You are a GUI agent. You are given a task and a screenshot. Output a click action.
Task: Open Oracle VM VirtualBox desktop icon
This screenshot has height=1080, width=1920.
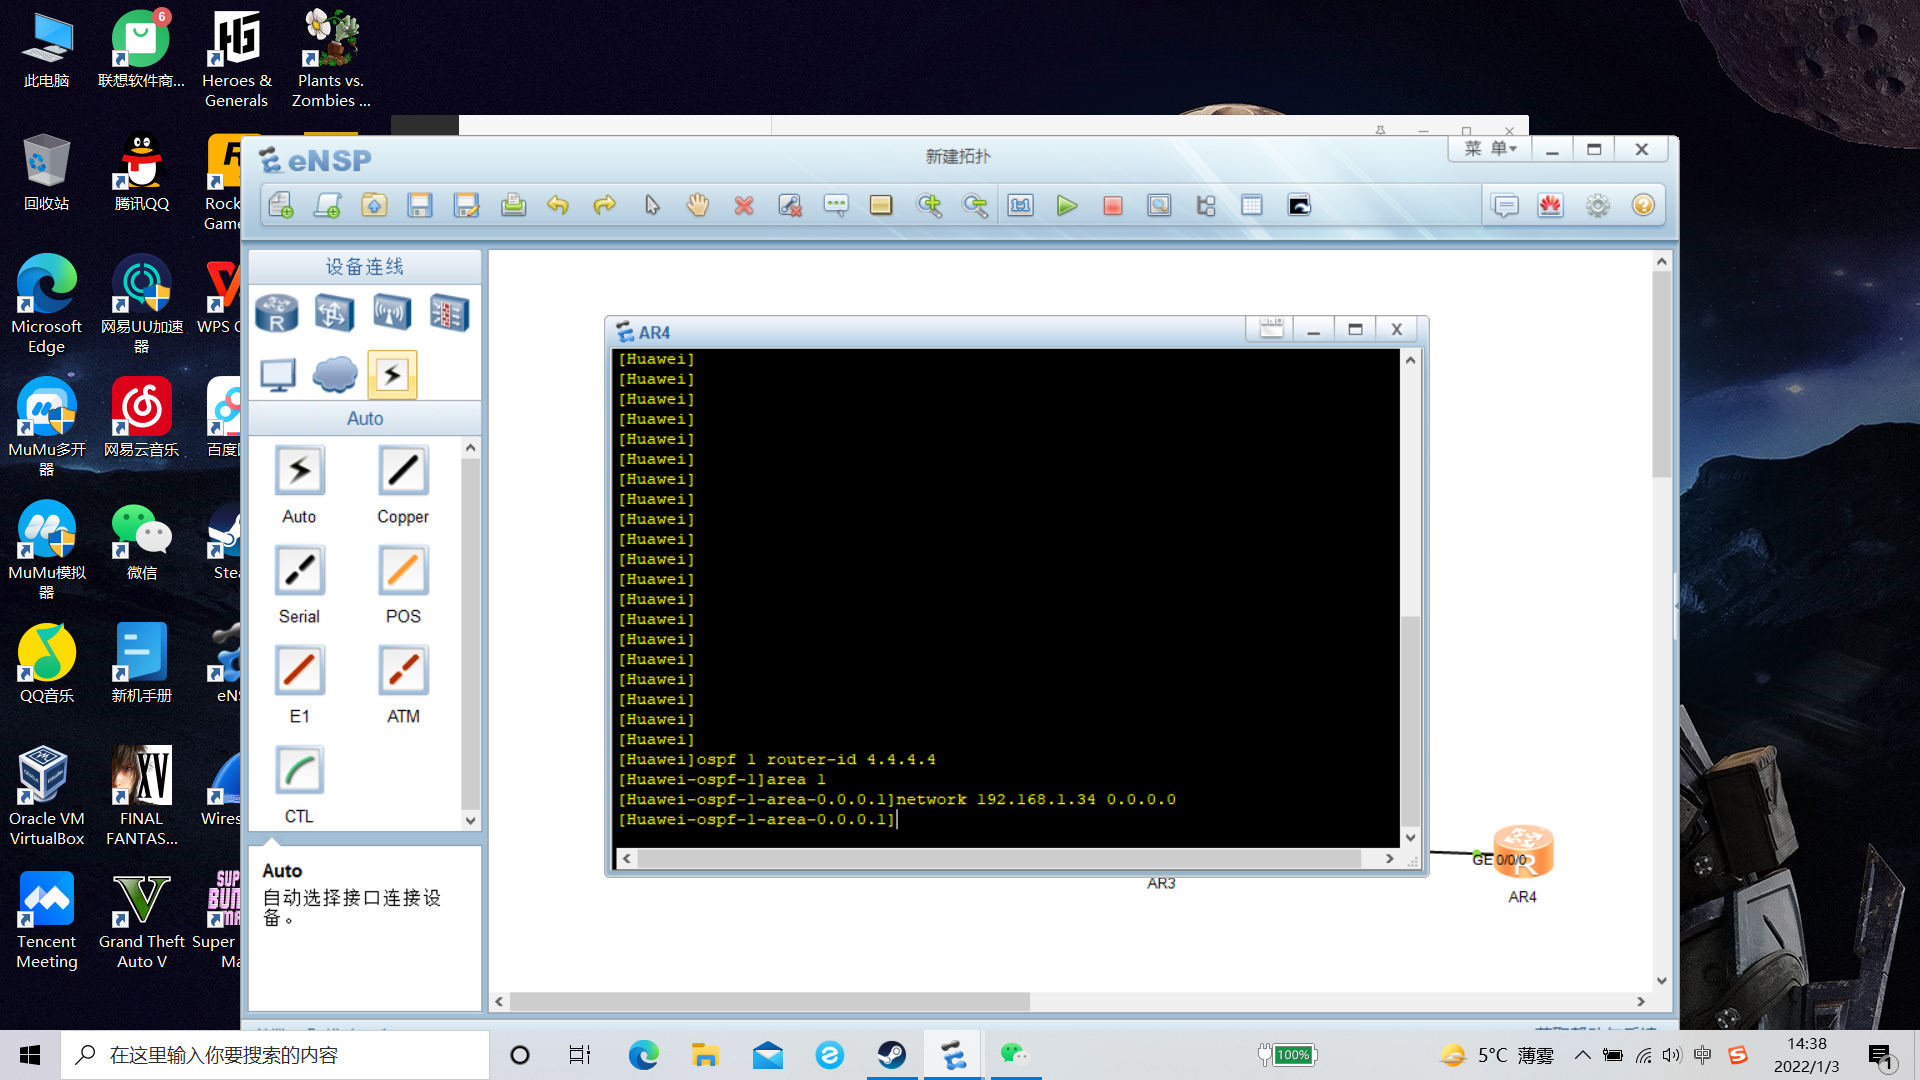[x=46, y=797]
